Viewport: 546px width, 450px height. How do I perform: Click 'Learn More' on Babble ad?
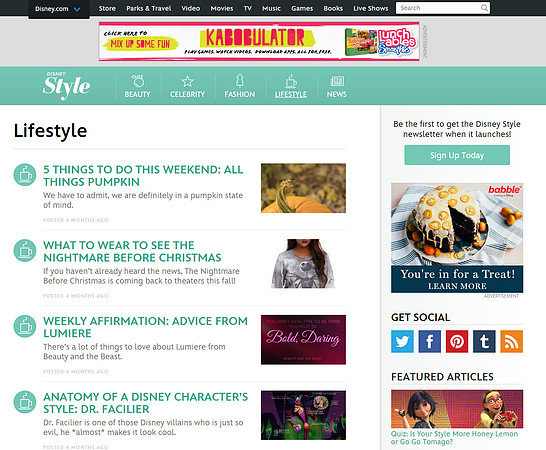coord(457,286)
